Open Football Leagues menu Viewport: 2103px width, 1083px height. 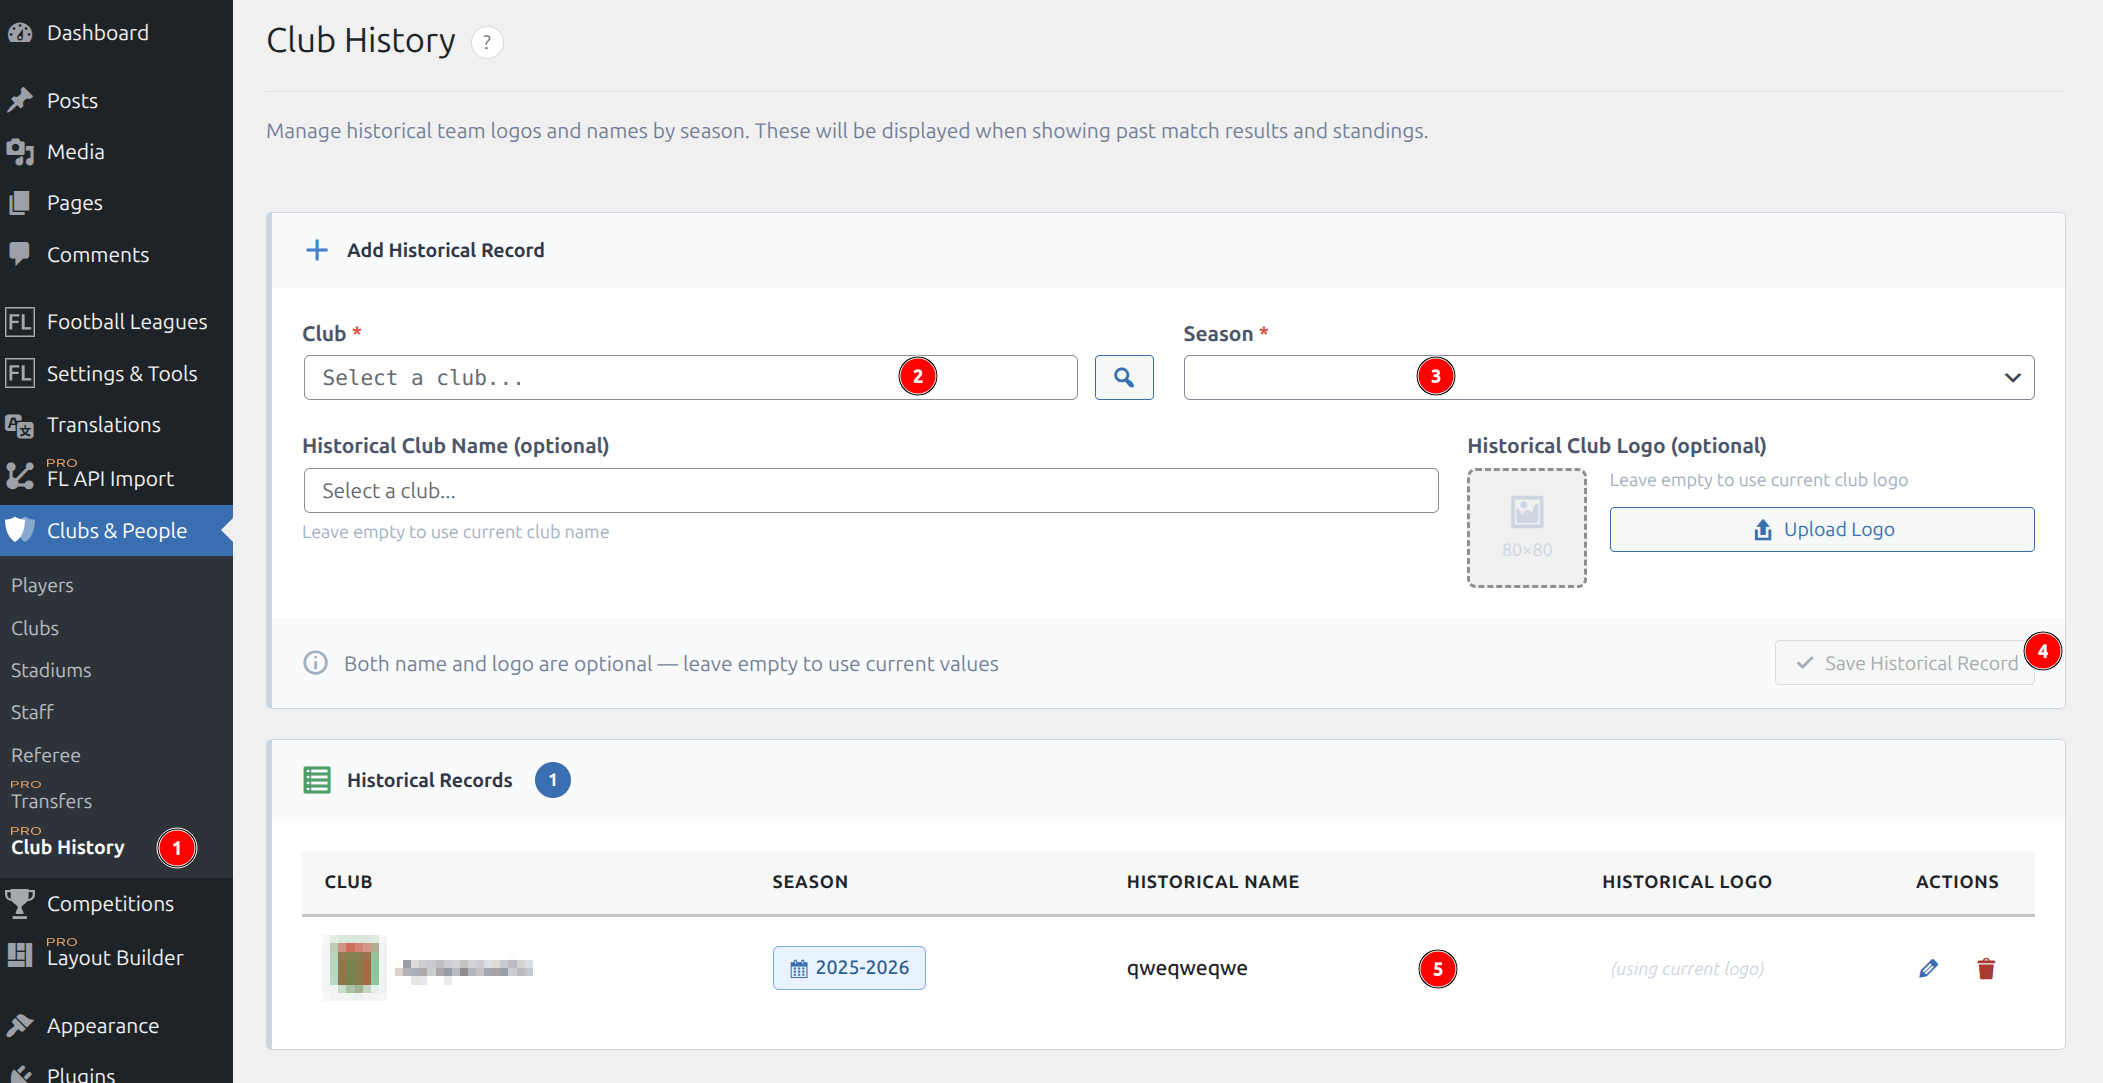(x=126, y=322)
